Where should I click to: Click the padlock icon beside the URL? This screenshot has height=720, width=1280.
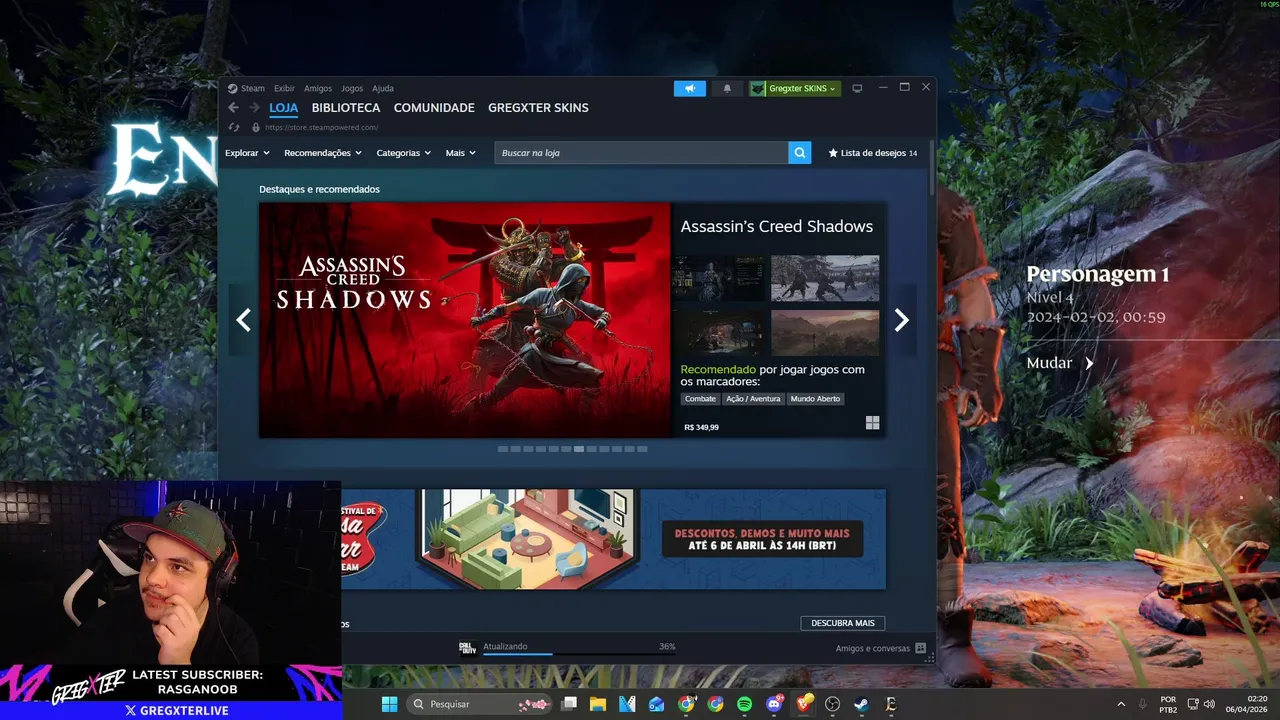256,127
